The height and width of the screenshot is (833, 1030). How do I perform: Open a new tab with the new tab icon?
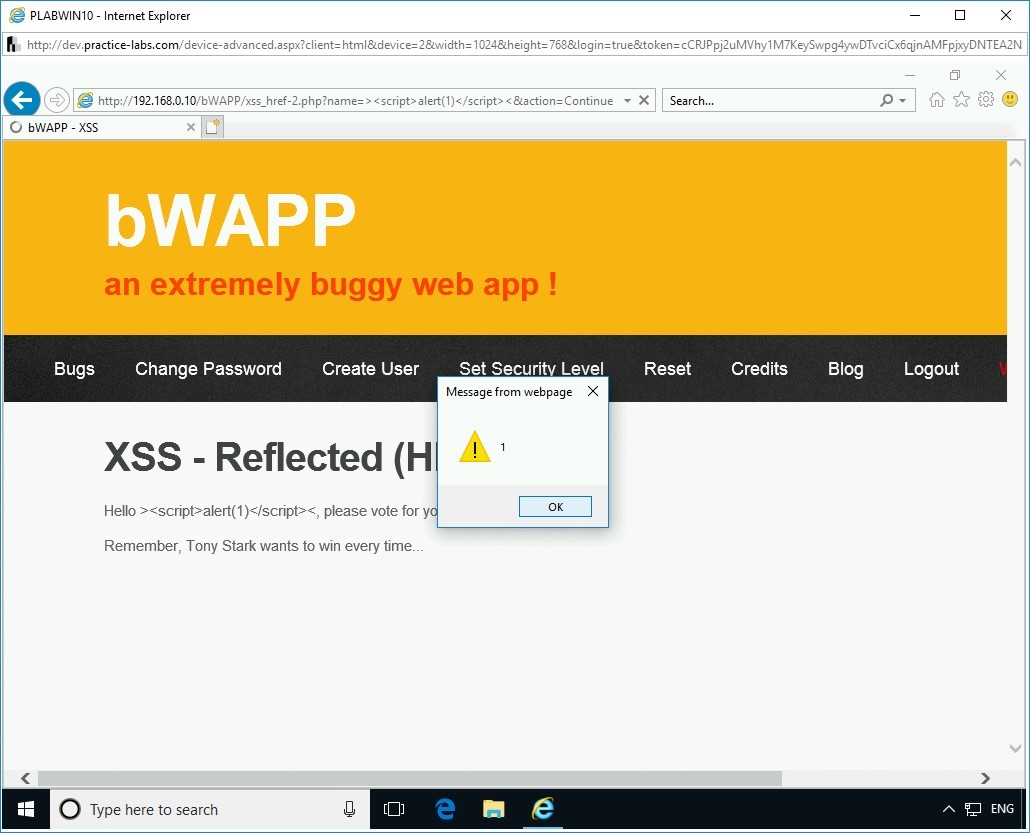tap(212, 126)
